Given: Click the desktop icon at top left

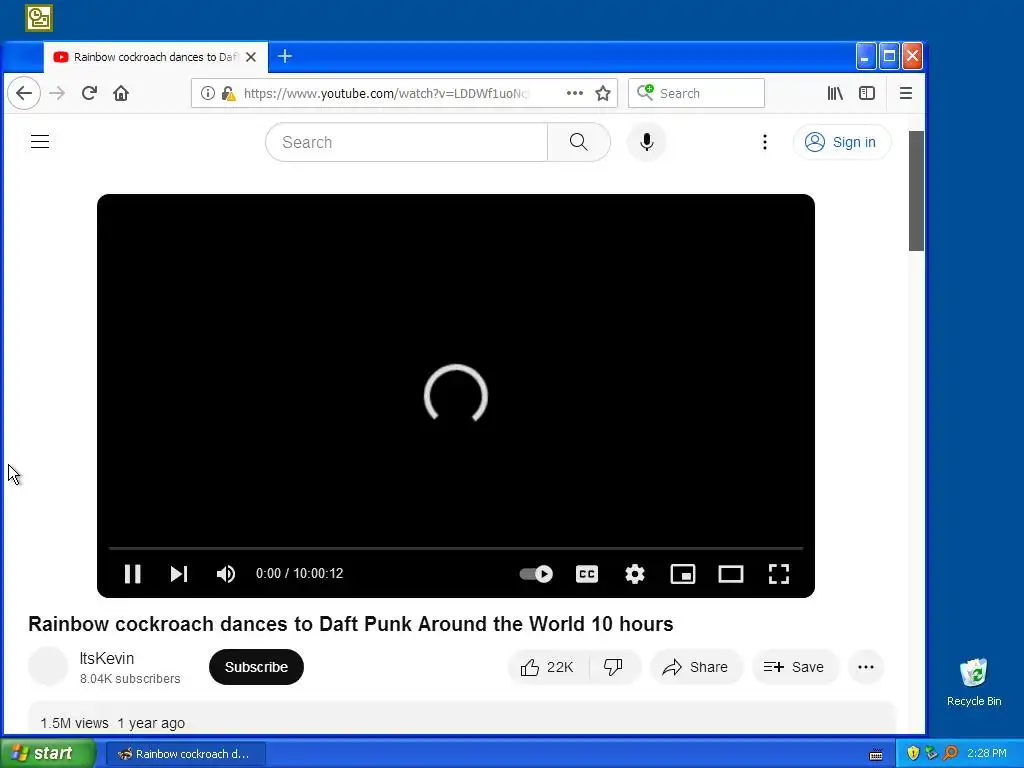Looking at the screenshot, I should coord(39,18).
